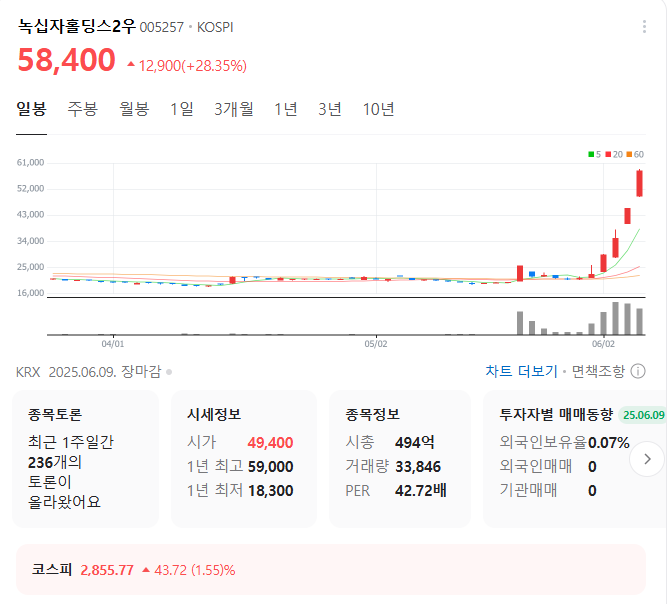Click the PER value 42.72배
This screenshot has width=668, height=604.
coord(420,491)
